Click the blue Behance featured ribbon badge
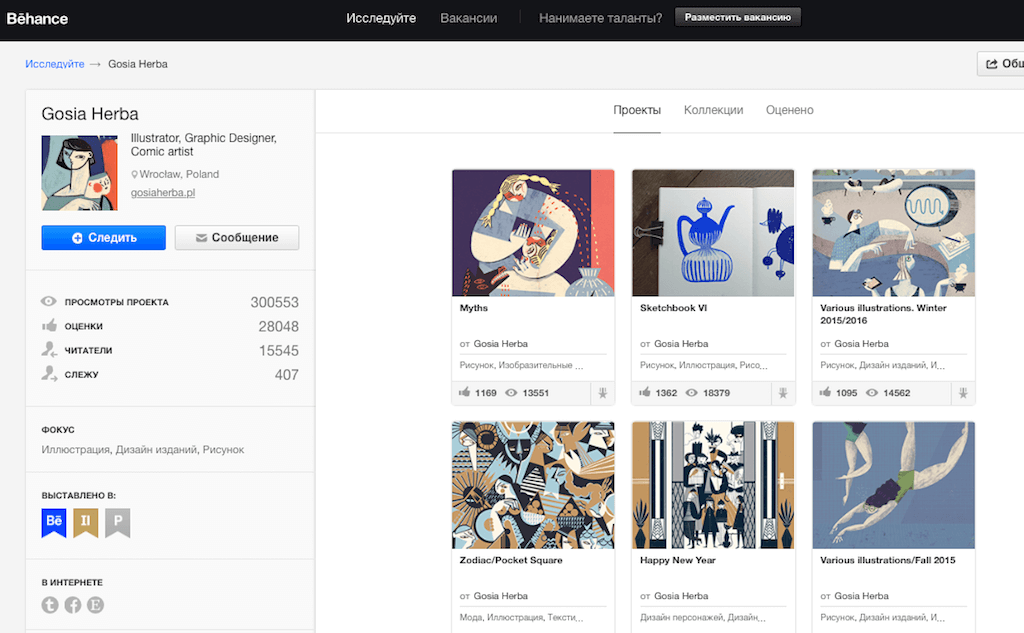The width and height of the screenshot is (1024, 633). click(54, 523)
